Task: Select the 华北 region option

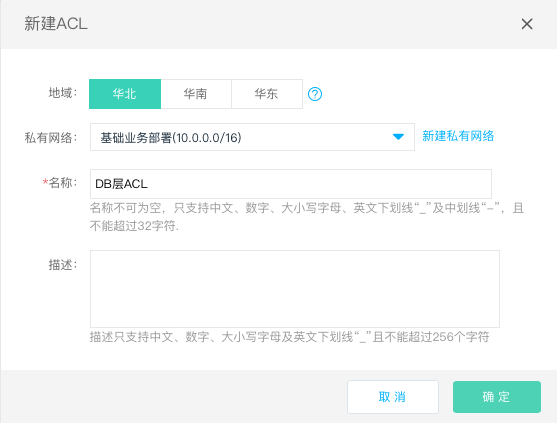Action: click(125, 94)
